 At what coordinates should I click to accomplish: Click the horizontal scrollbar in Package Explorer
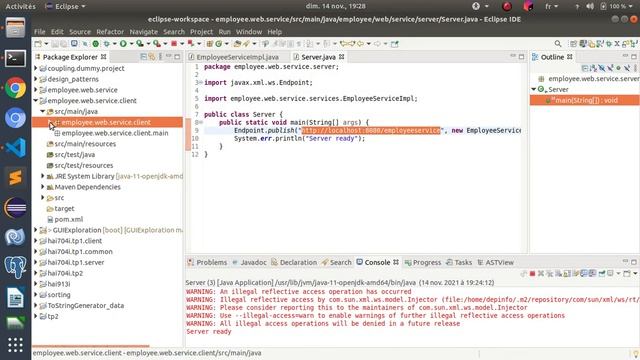91,346
